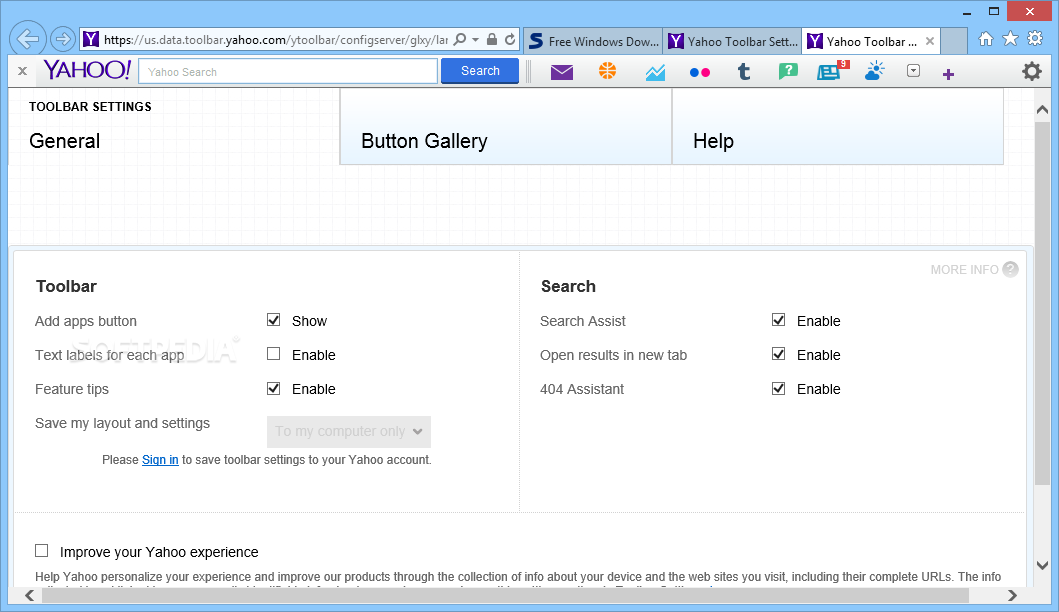Viewport: 1059px width, 612px height.
Task: Click the horizontal scrollbar right arrow
Action: 1012,595
